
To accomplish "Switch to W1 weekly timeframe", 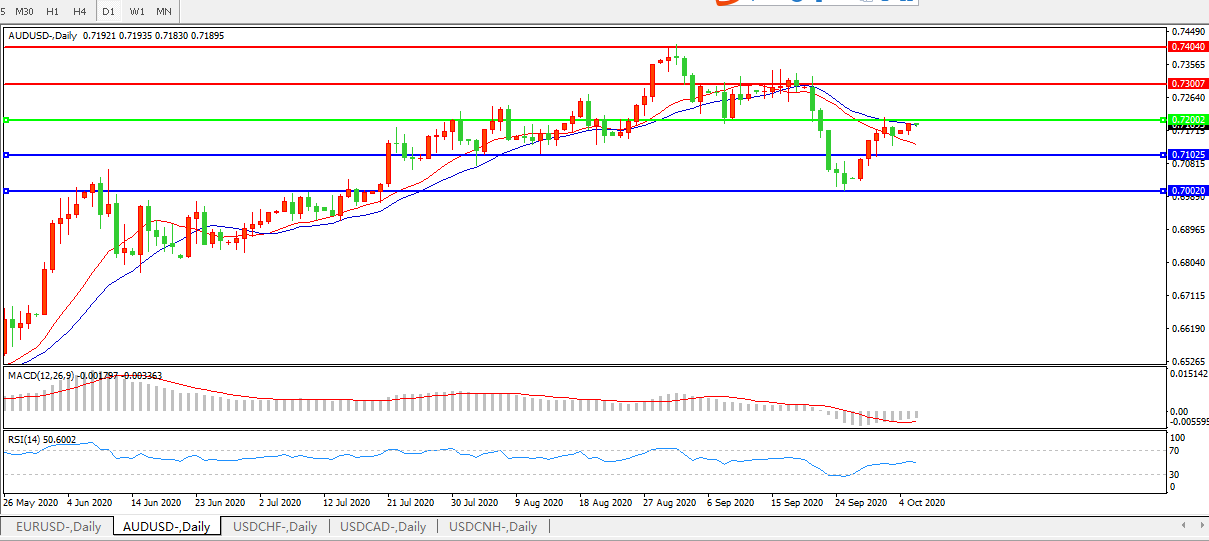I will coord(137,11).
